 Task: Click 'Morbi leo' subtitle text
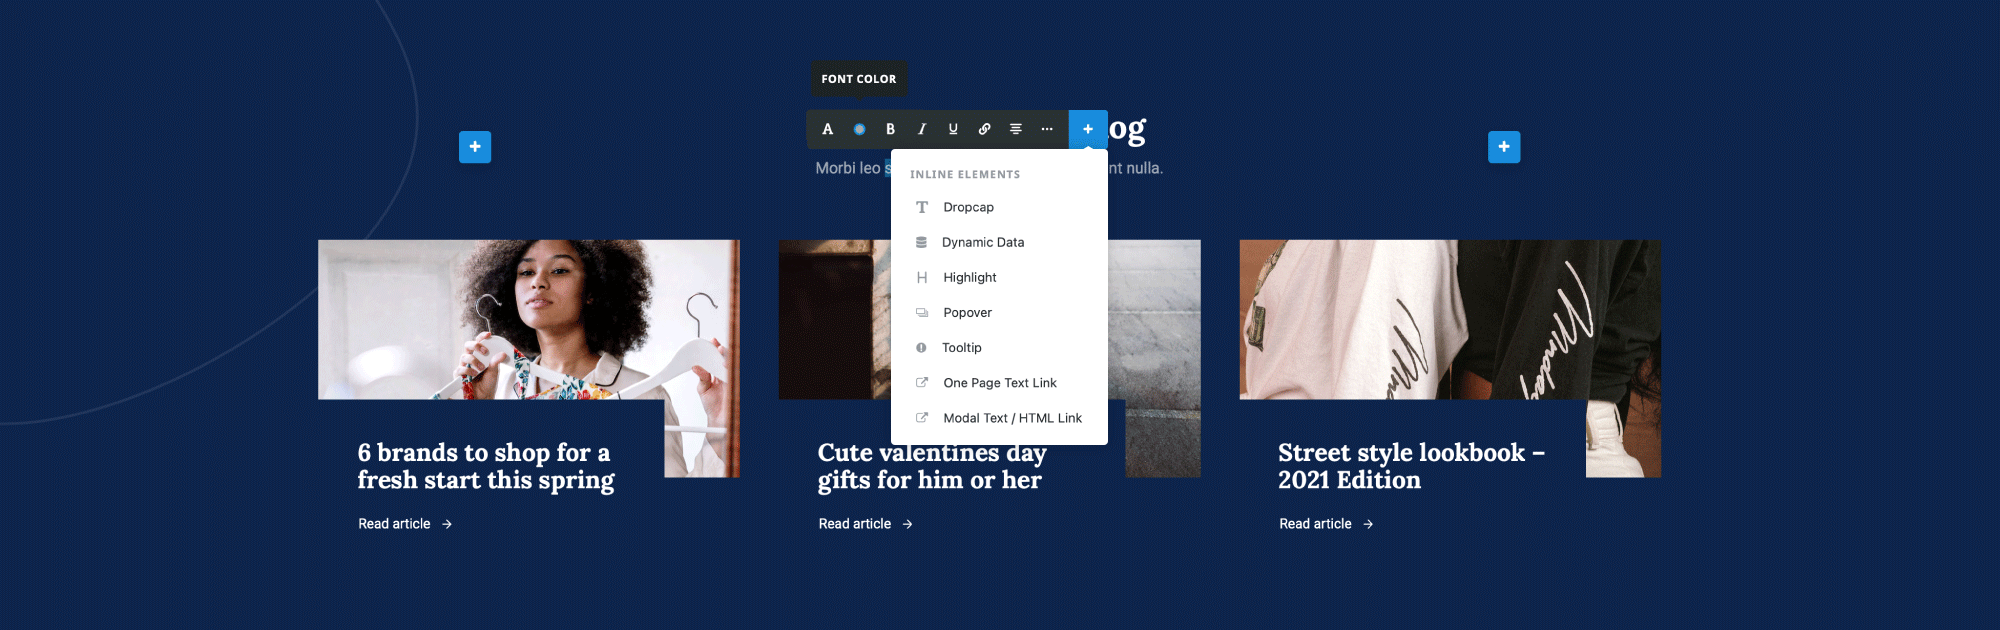[848, 168]
